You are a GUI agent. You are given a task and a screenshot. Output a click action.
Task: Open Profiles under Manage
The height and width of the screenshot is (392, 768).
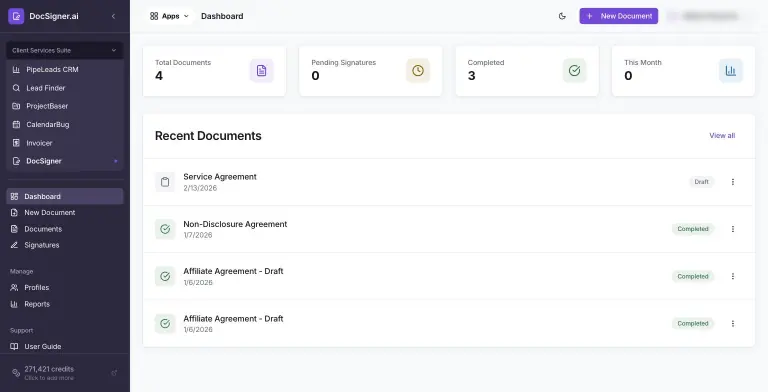click(x=65, y=288)
